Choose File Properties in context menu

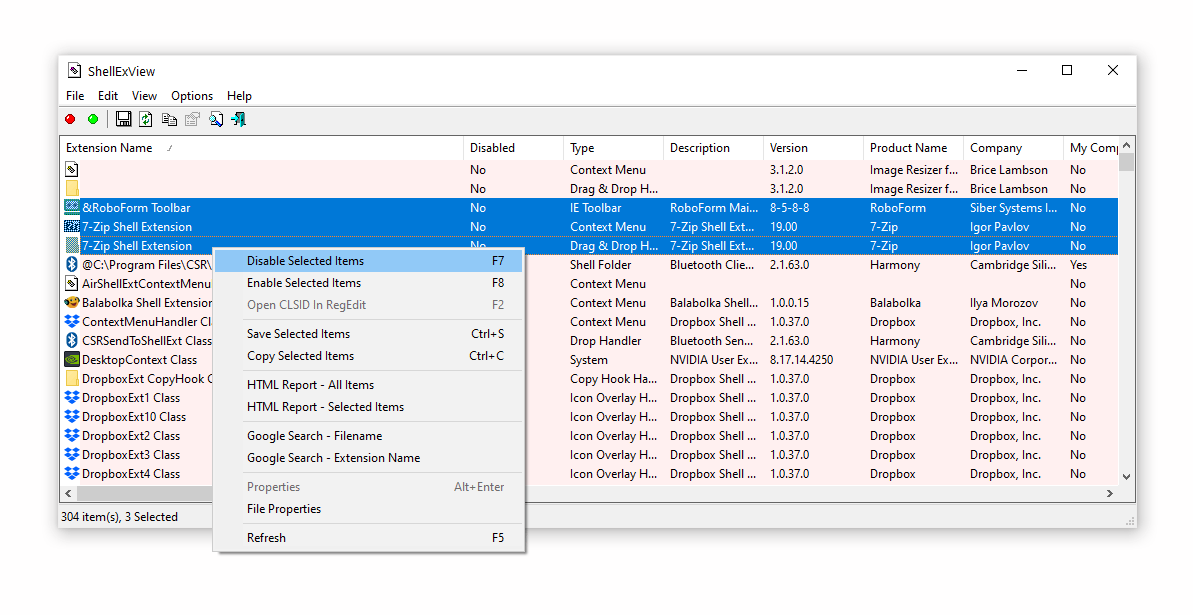[369, 509]
